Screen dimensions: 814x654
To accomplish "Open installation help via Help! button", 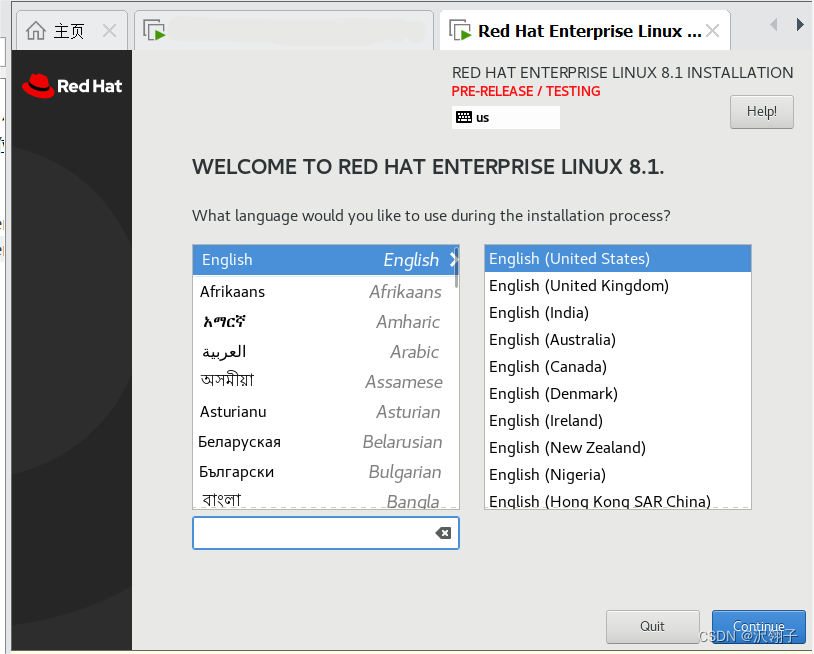I will pos(761,111).
